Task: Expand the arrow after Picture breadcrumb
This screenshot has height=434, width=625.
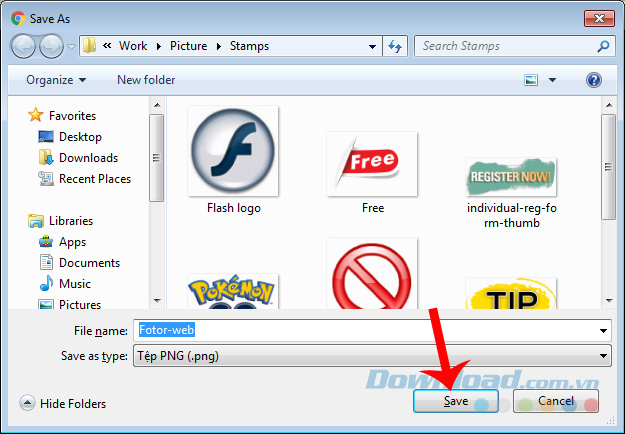Action: pos(218,46)
